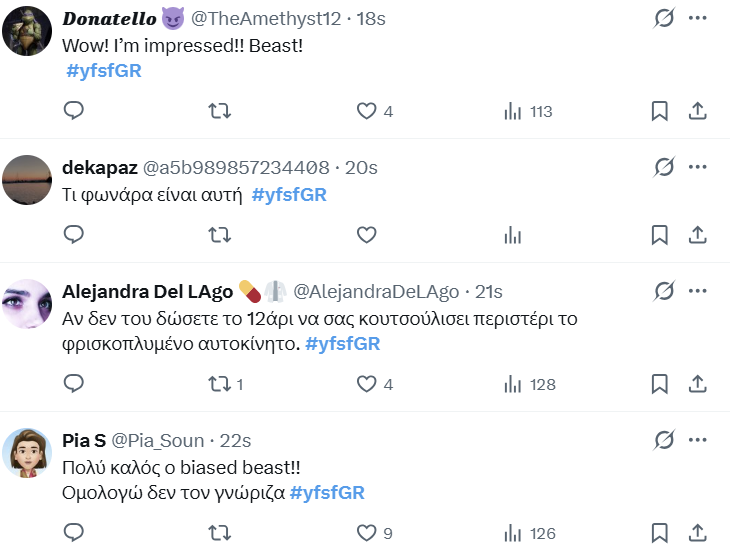Viewport: 730px width, 558px height.
Task: Click Grok icon on dekapaz's tweet
Action: [663, 167]
